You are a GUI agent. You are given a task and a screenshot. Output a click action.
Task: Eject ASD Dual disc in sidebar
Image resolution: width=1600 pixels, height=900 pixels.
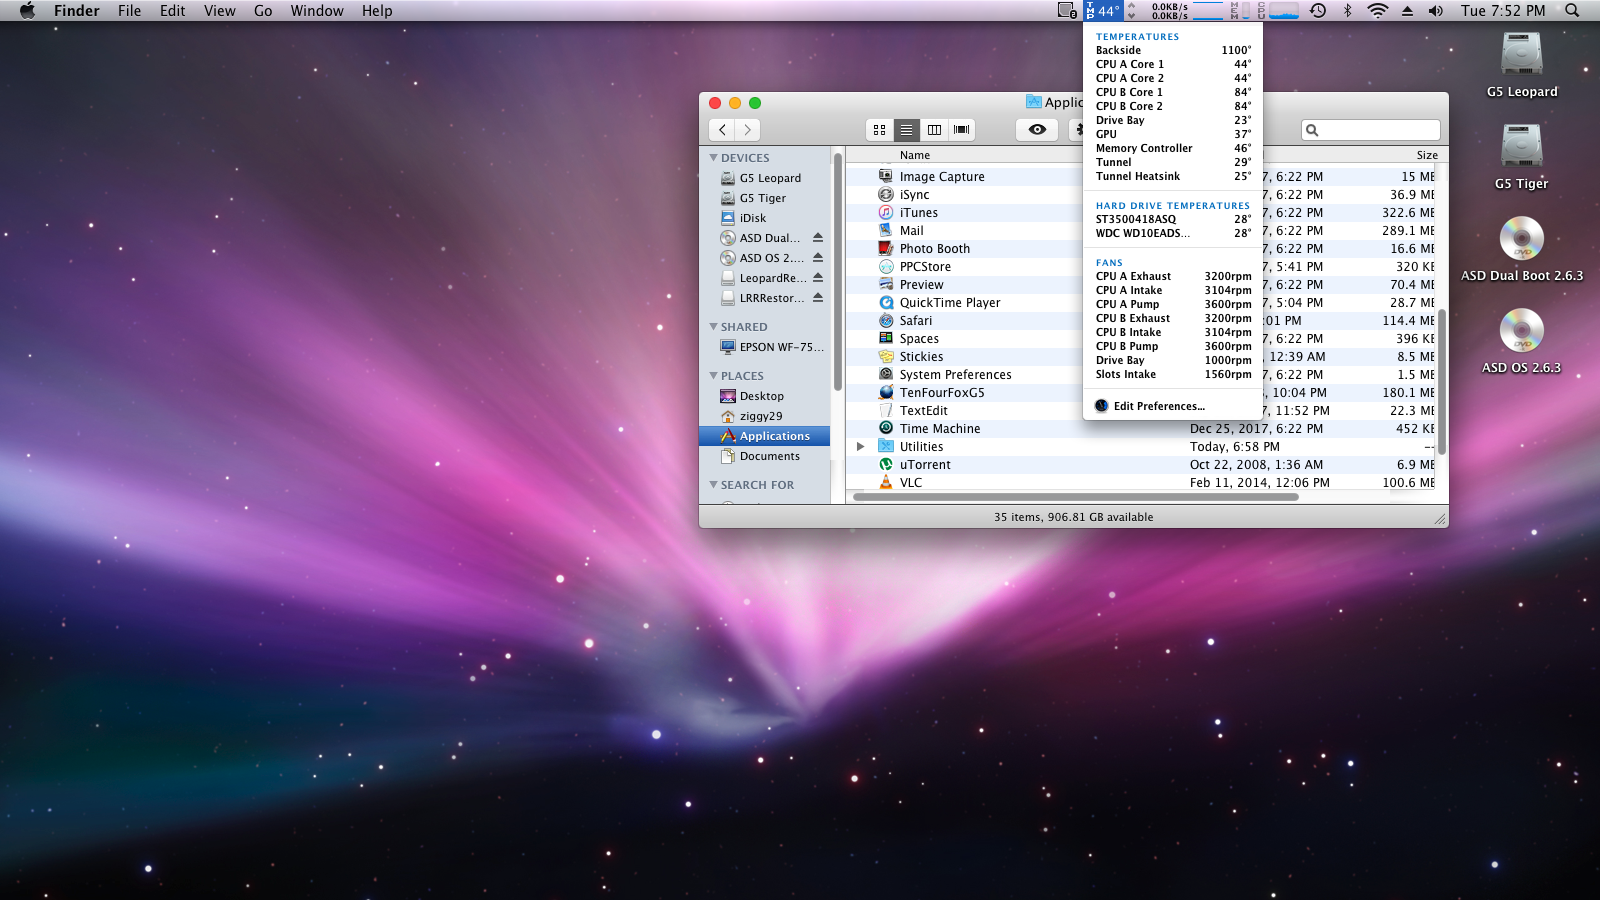[x=818, y=238]
